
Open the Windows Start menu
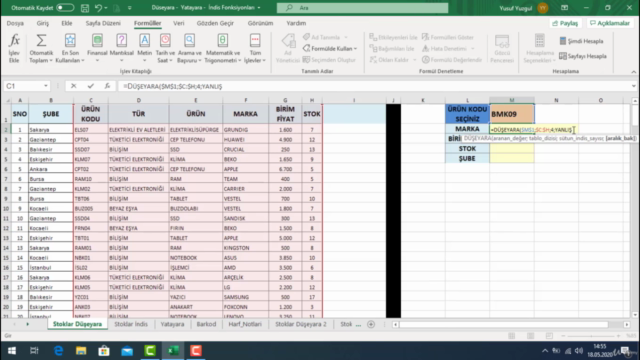12,351
